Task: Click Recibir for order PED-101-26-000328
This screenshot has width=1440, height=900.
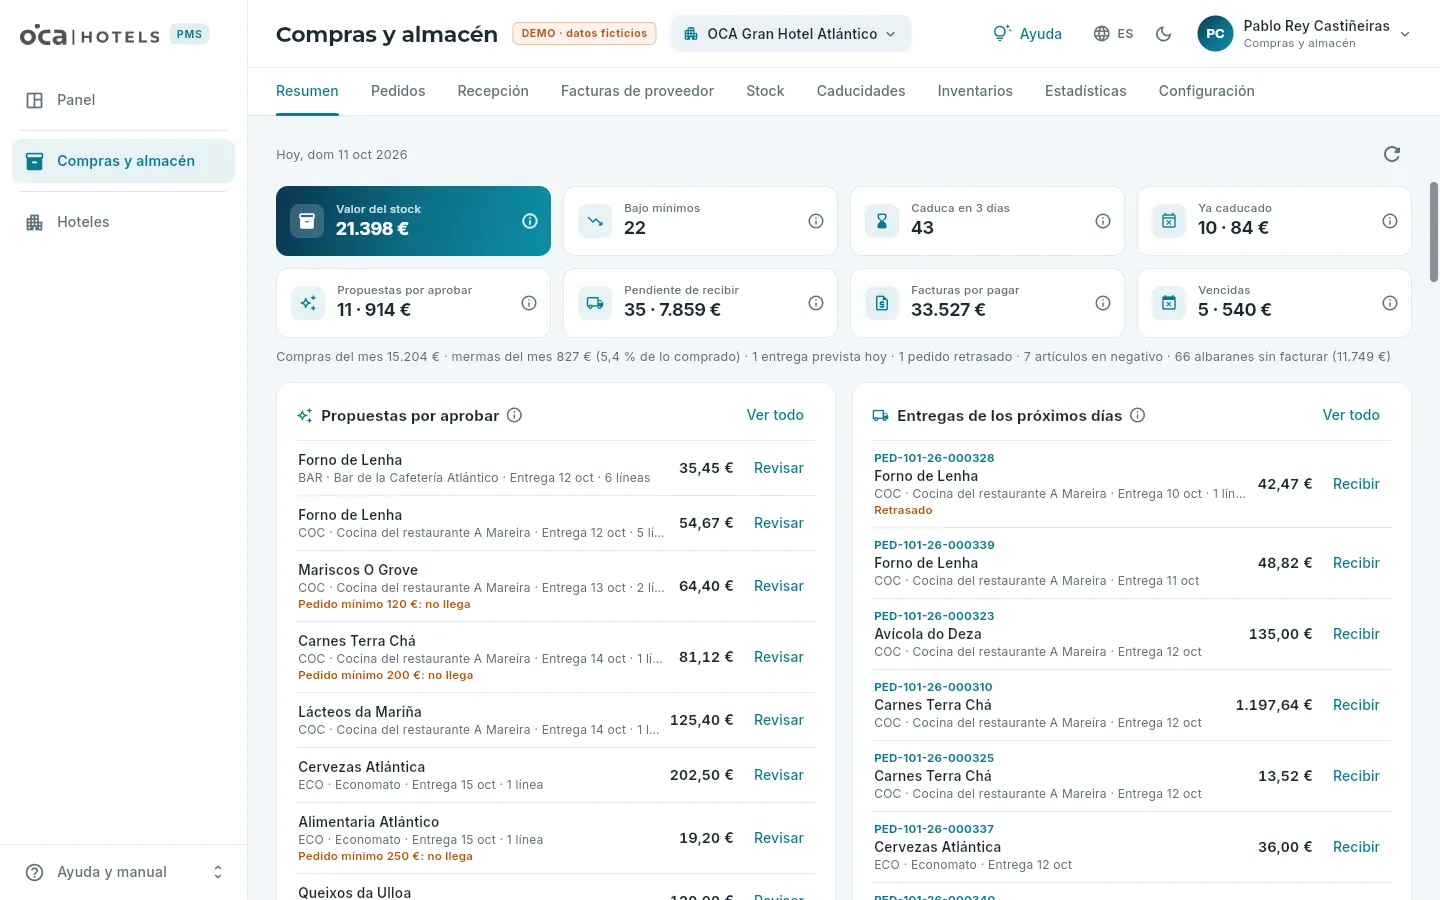Action: [x=1356, y=484]
